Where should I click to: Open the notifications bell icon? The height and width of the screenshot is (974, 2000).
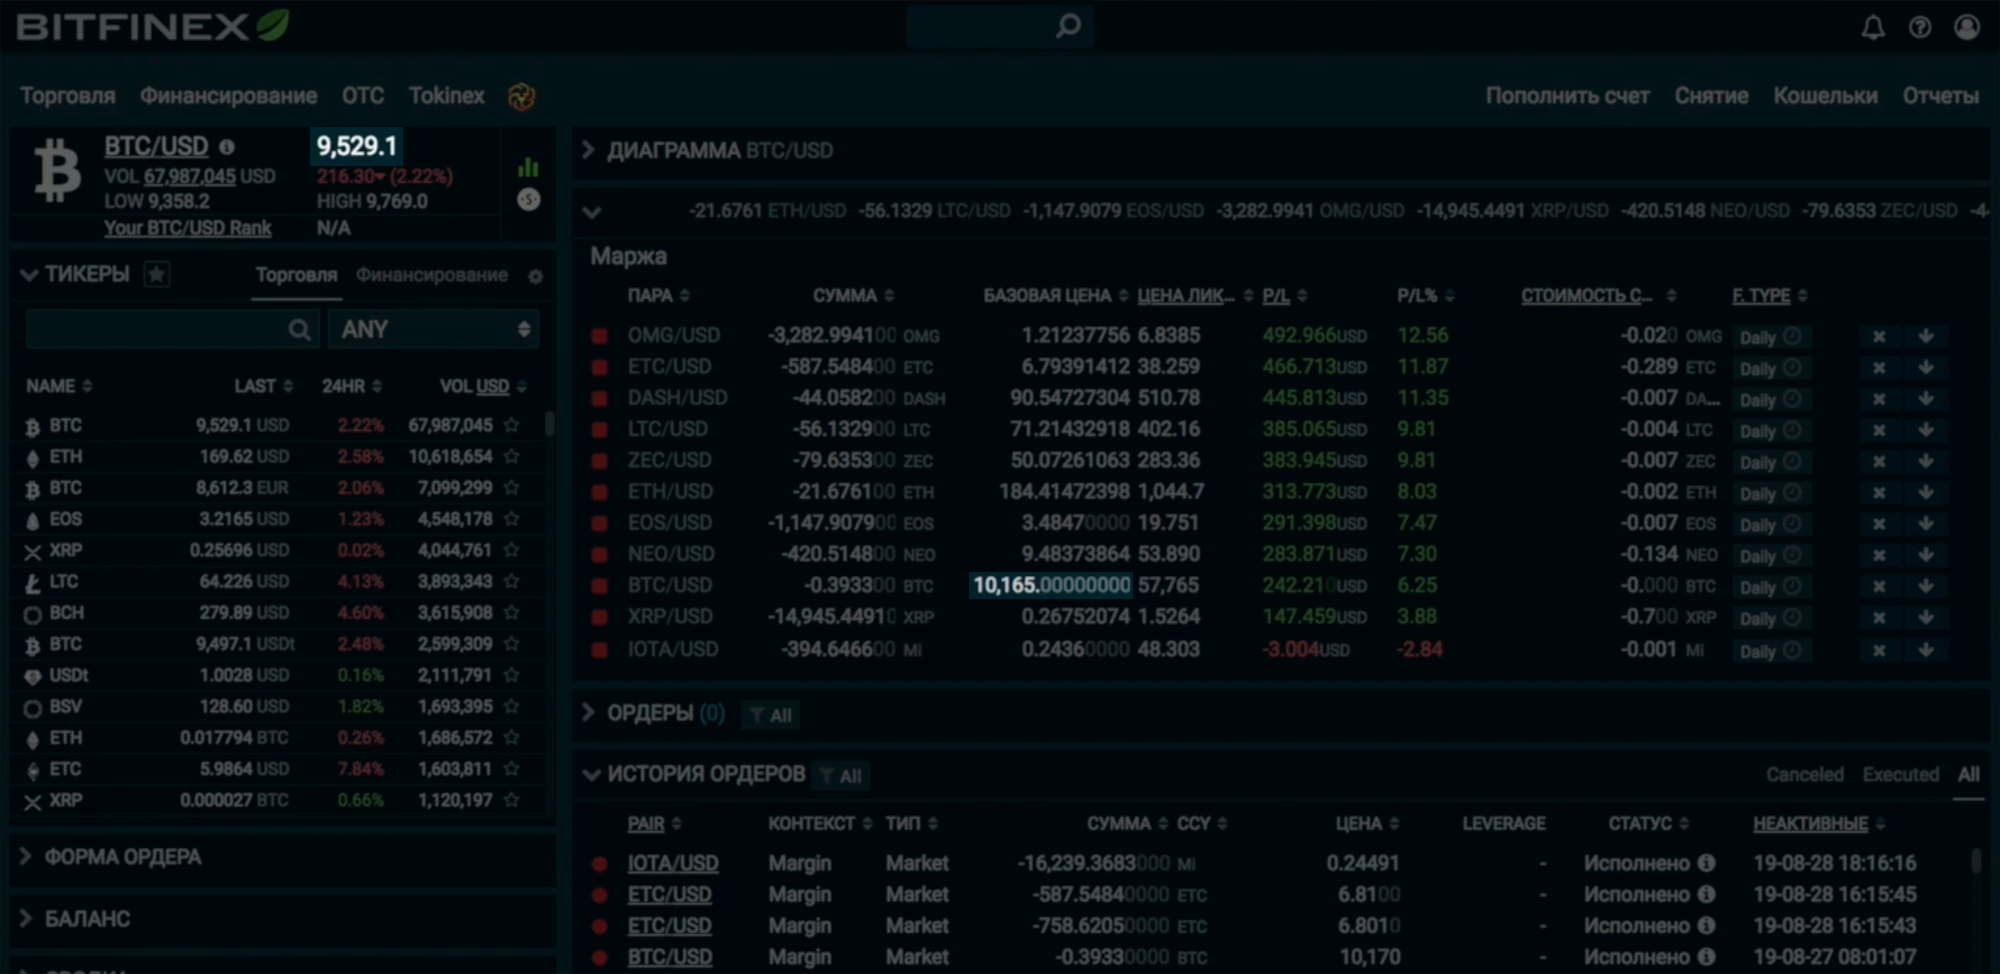pyautogui.click(x=1873, y=28)
